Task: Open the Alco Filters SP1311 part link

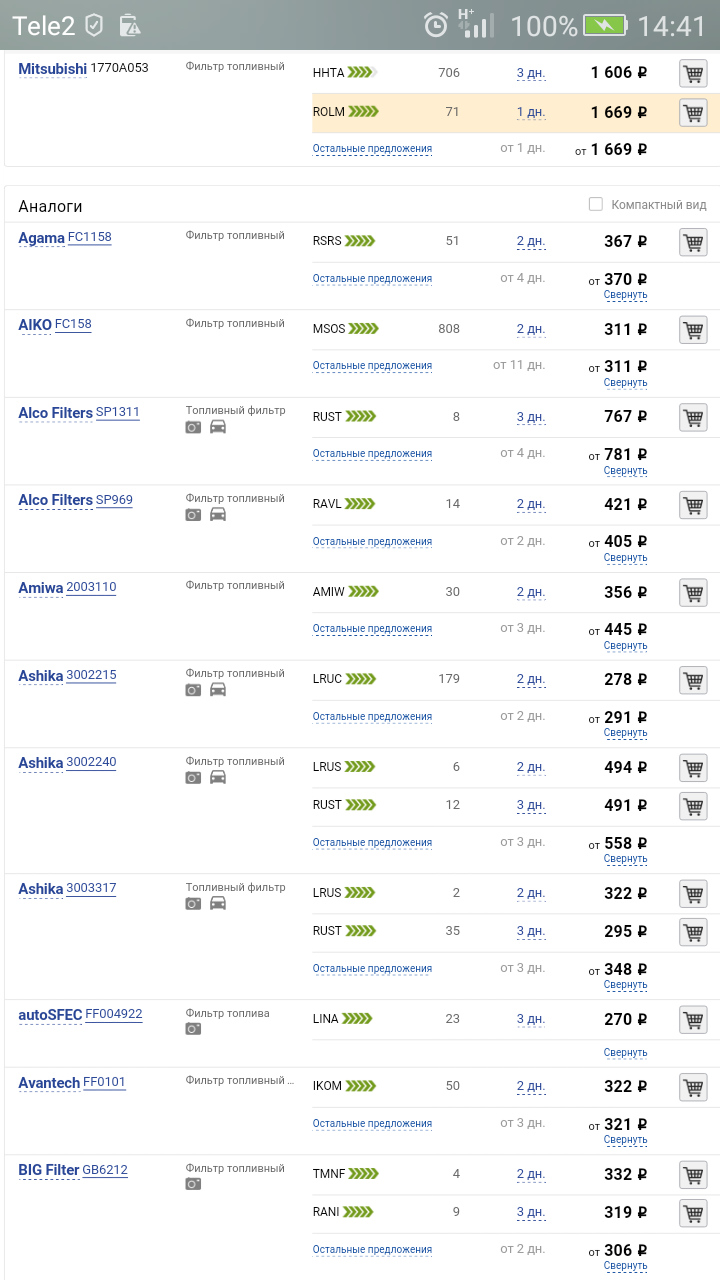Action: [x=118, y=412]
